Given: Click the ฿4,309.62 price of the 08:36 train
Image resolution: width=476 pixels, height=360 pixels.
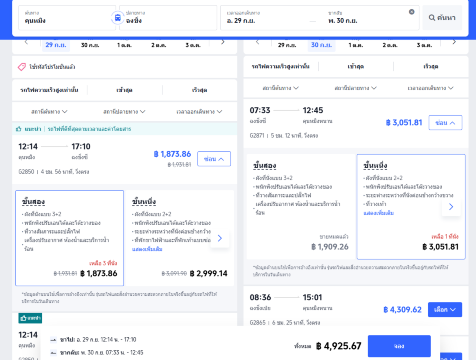Looking at the screenshot, I should point(402,310).
